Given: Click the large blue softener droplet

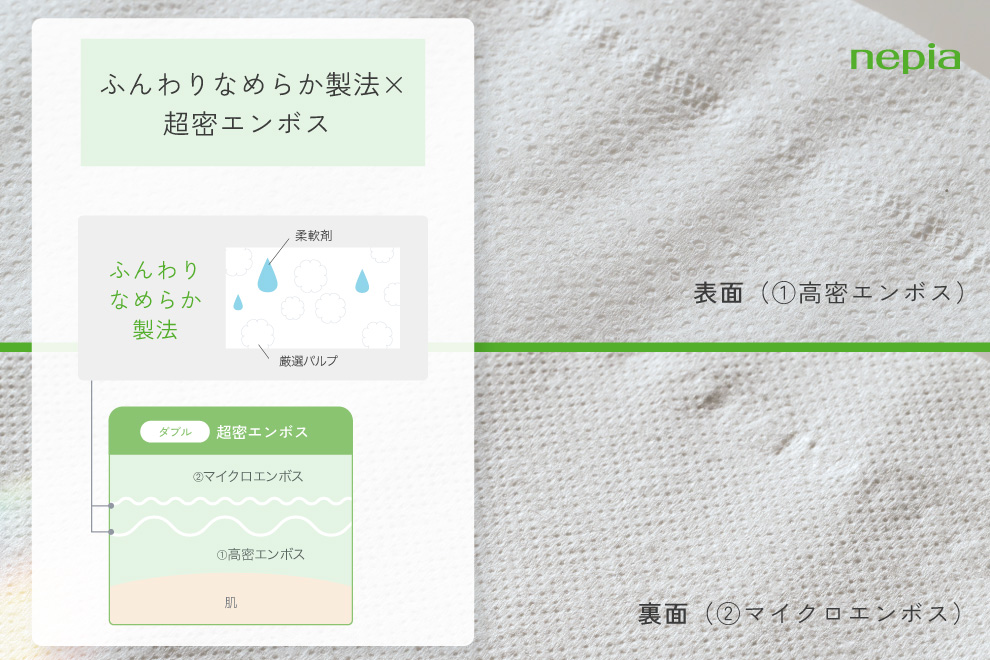Looking at the screenshot, I should tap(266, 276).
